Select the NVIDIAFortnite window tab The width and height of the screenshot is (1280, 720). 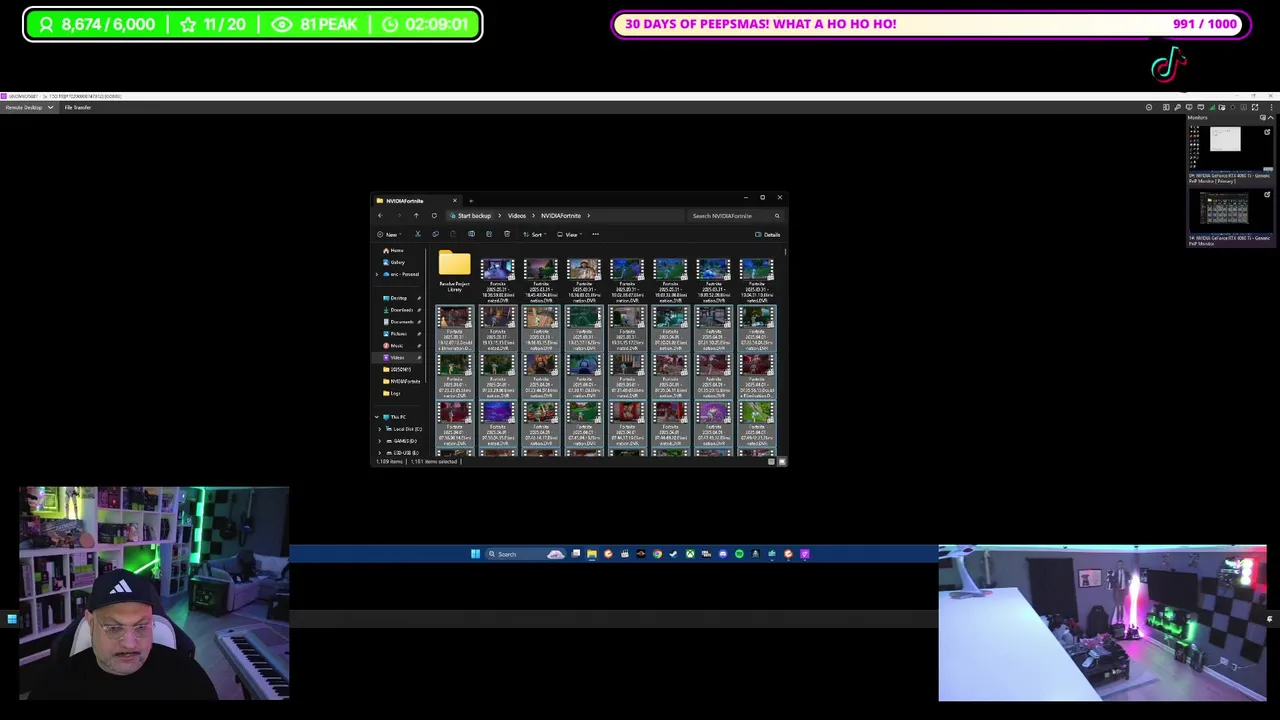pyautogui.click(x=415, y=200)
